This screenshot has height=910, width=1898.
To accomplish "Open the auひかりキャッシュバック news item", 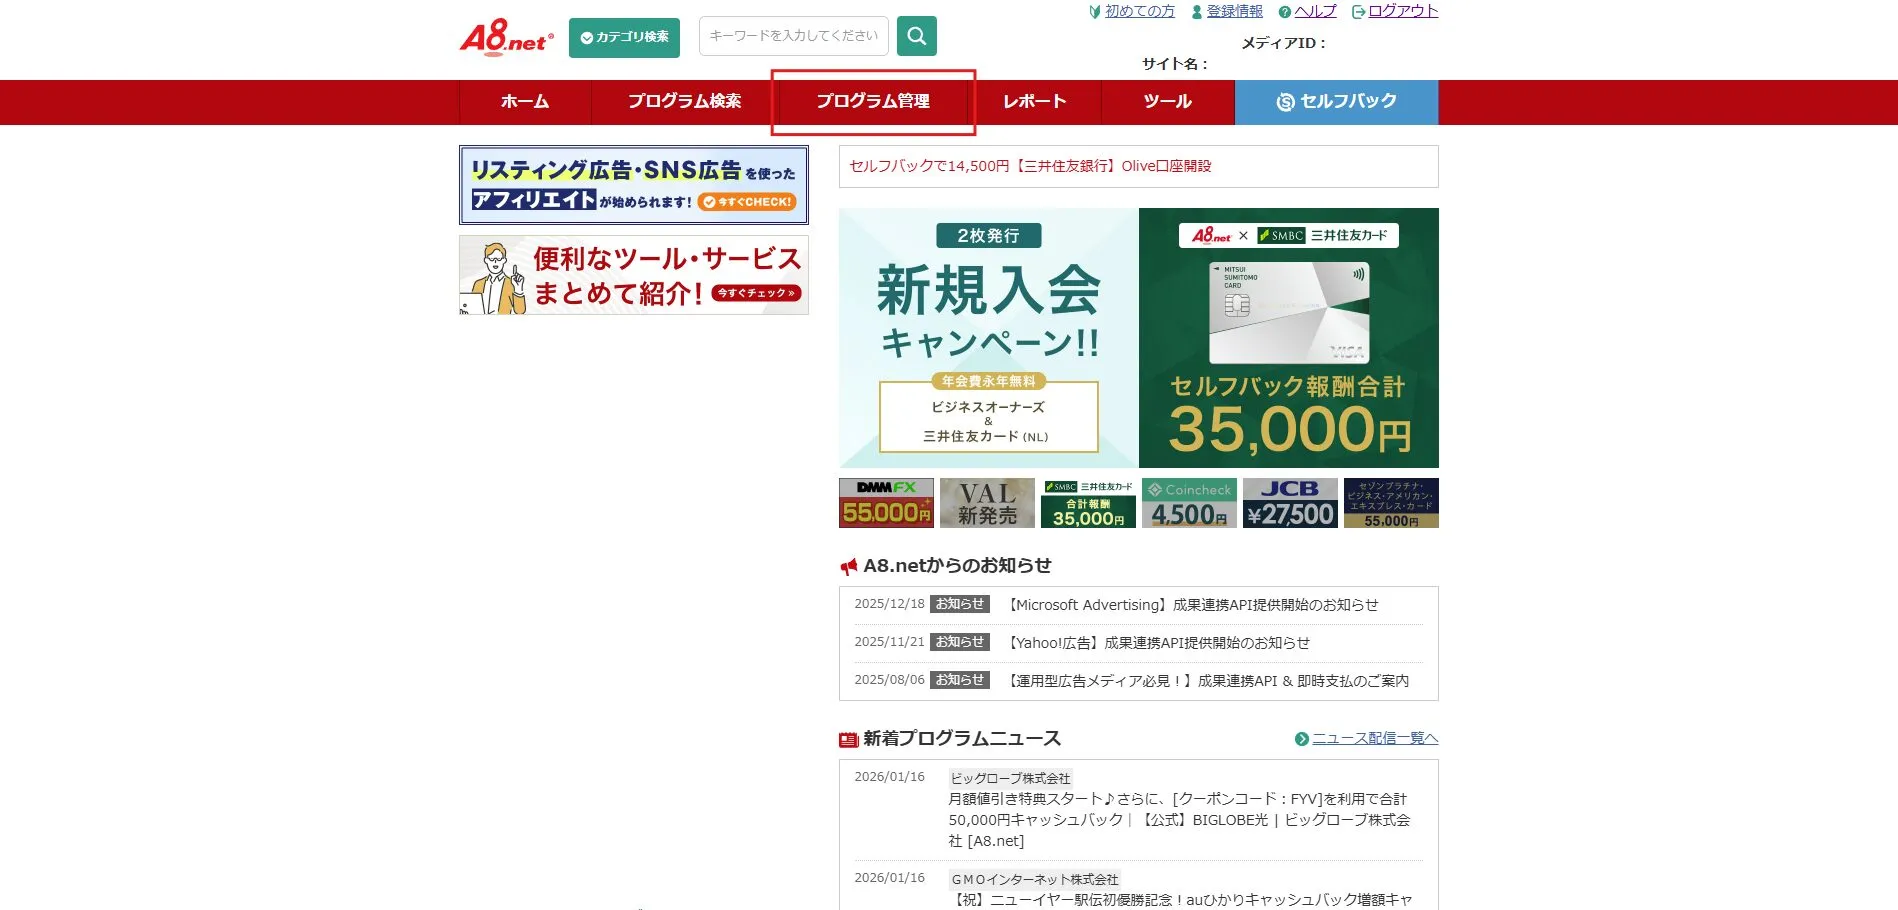I will [x=1180, y=900].
